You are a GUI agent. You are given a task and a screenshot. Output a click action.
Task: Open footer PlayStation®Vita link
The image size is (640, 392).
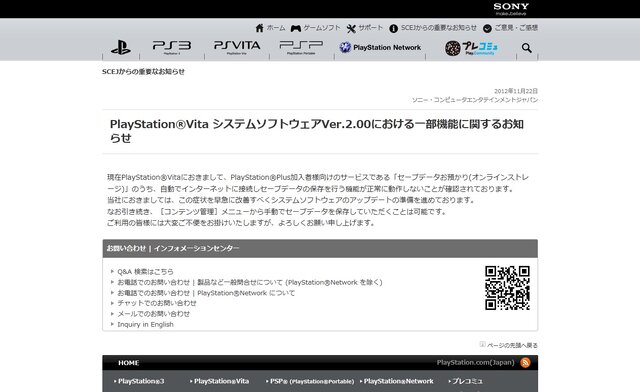[221, 381]
